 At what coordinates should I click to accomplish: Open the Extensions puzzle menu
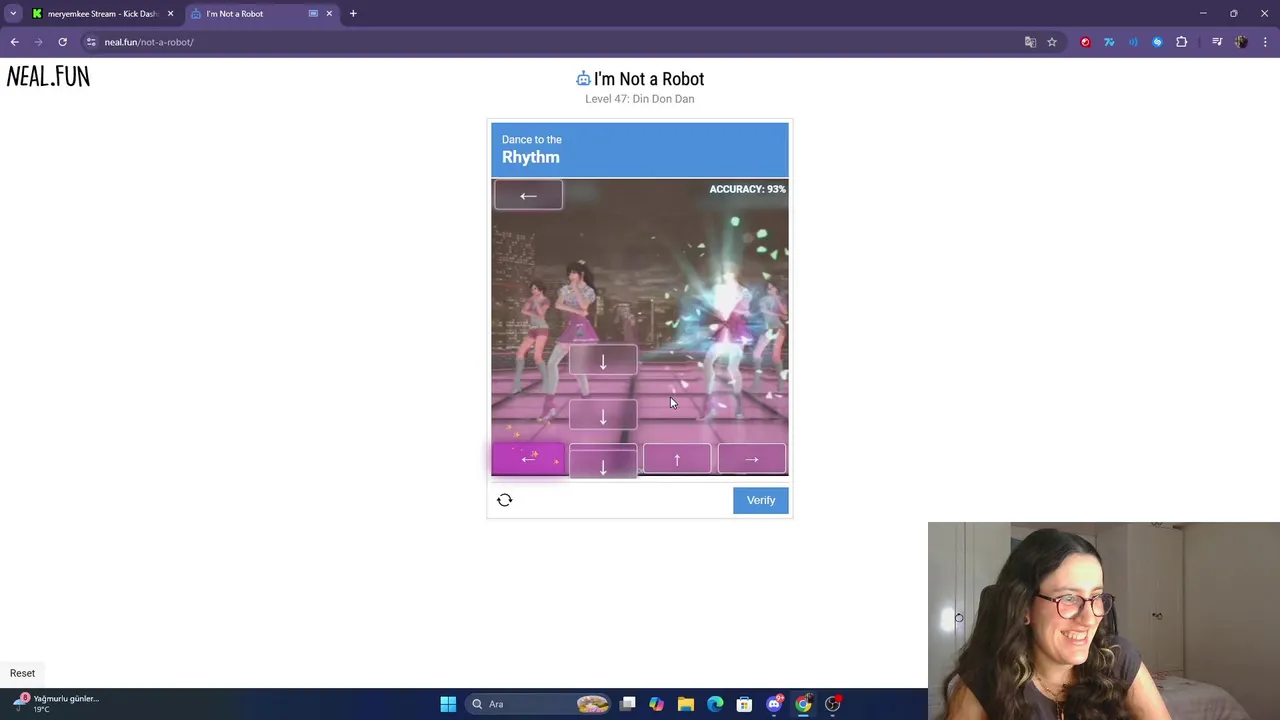(x=1182, y=42)
